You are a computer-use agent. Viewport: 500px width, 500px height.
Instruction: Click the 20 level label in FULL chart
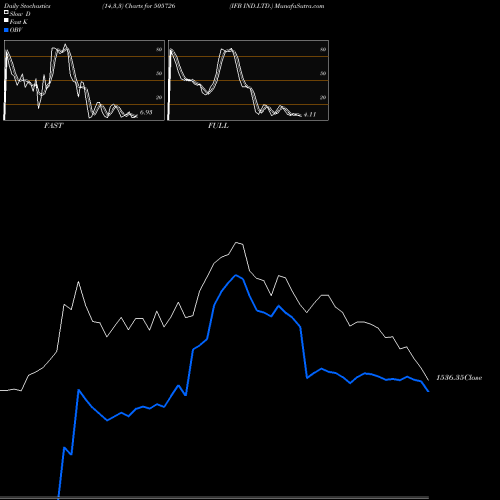pyautogui.click(x=323, y=97)
